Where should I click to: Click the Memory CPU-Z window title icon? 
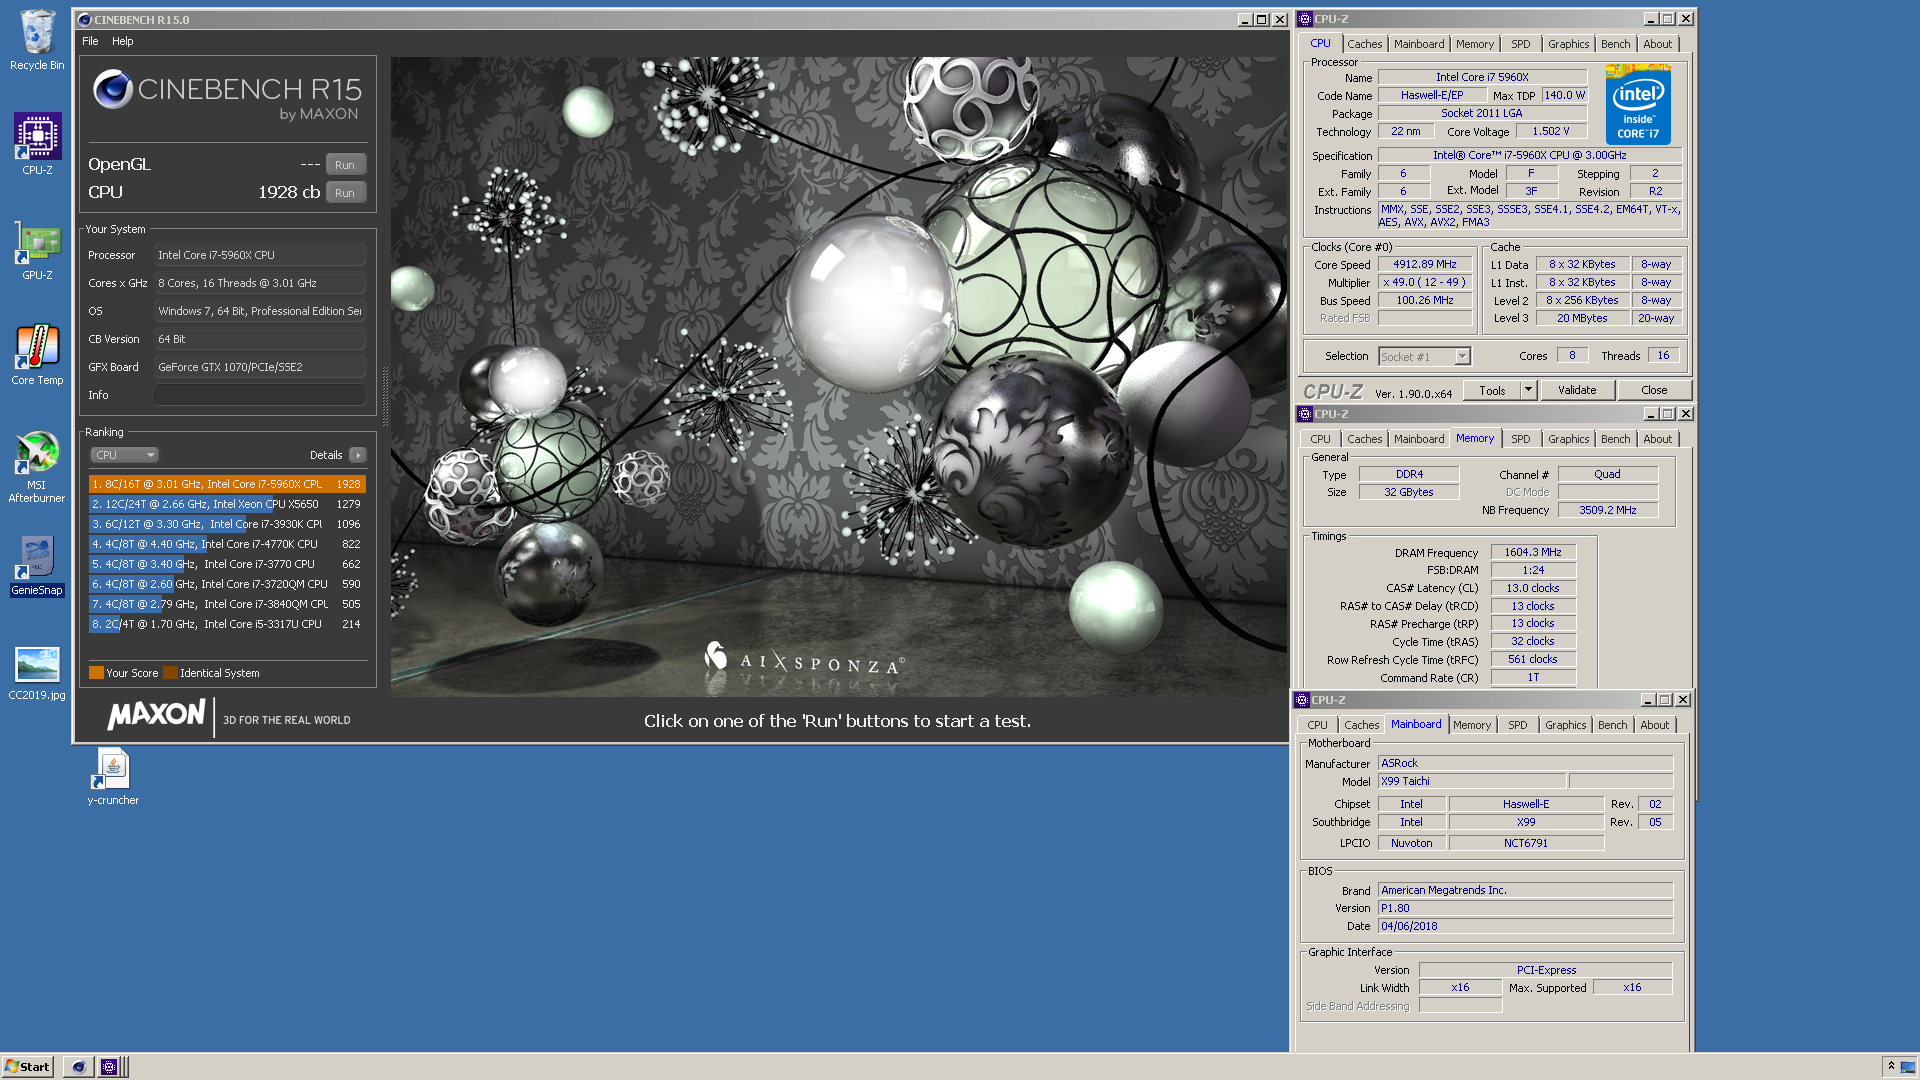click(x=1305, y=414)
